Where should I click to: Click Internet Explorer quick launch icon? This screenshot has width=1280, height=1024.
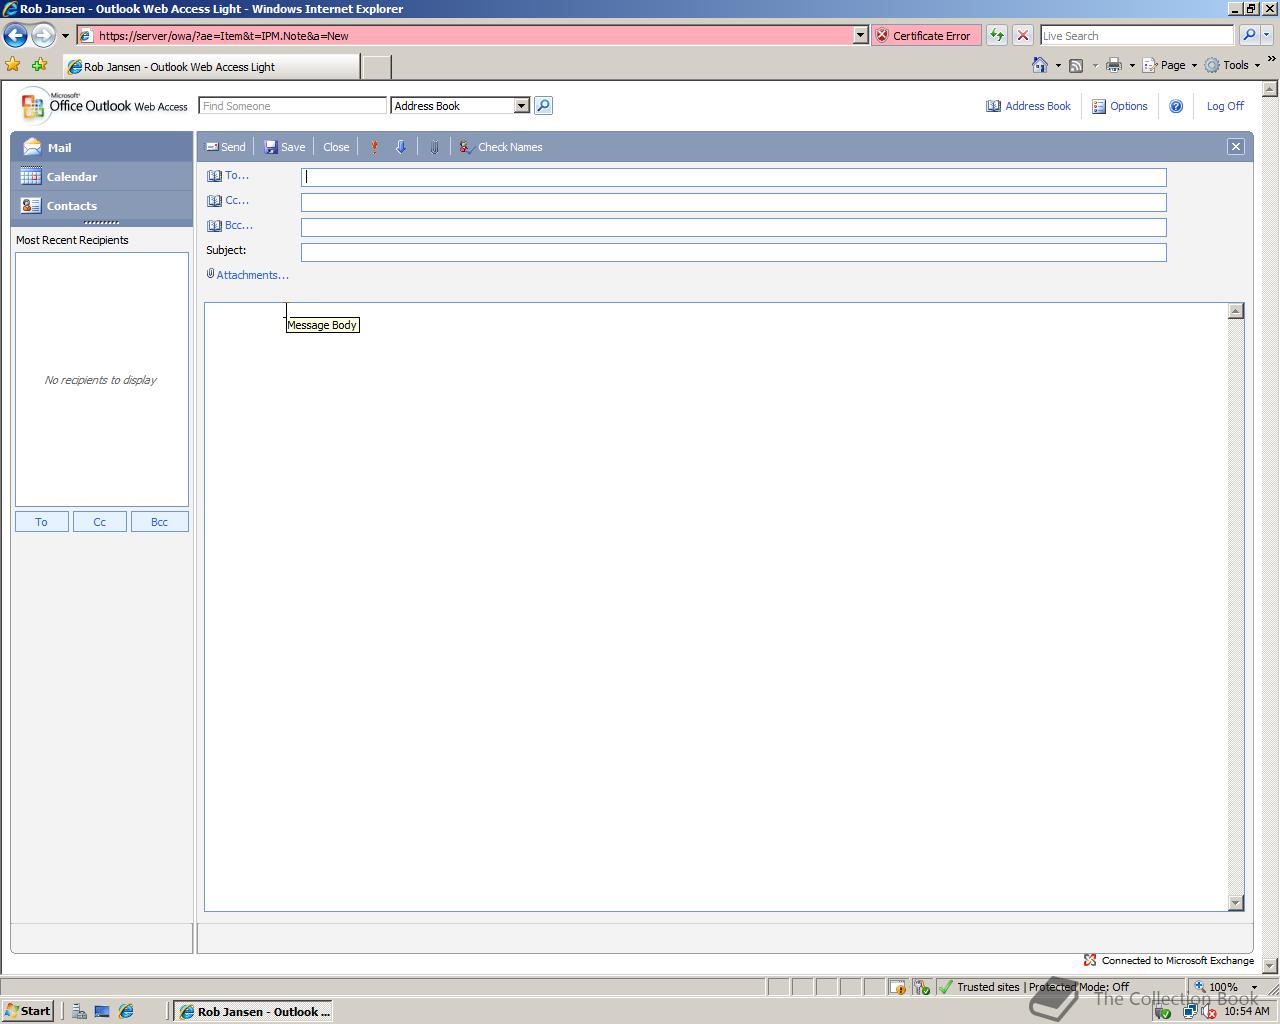coord(126,1011)
